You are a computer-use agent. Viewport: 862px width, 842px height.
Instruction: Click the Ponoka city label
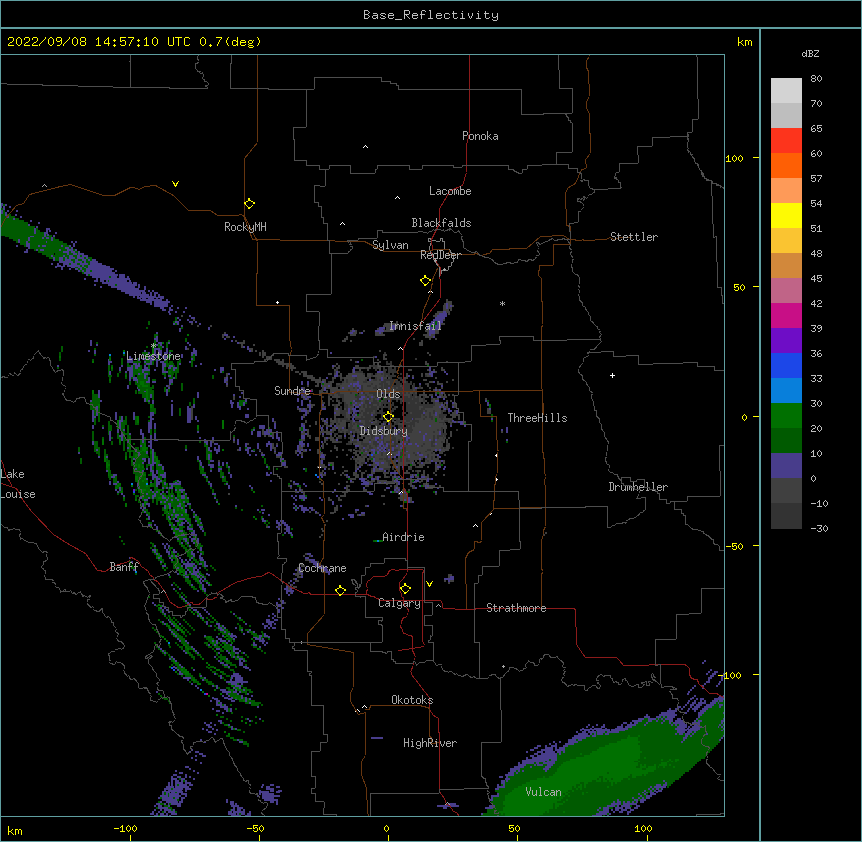480,136
